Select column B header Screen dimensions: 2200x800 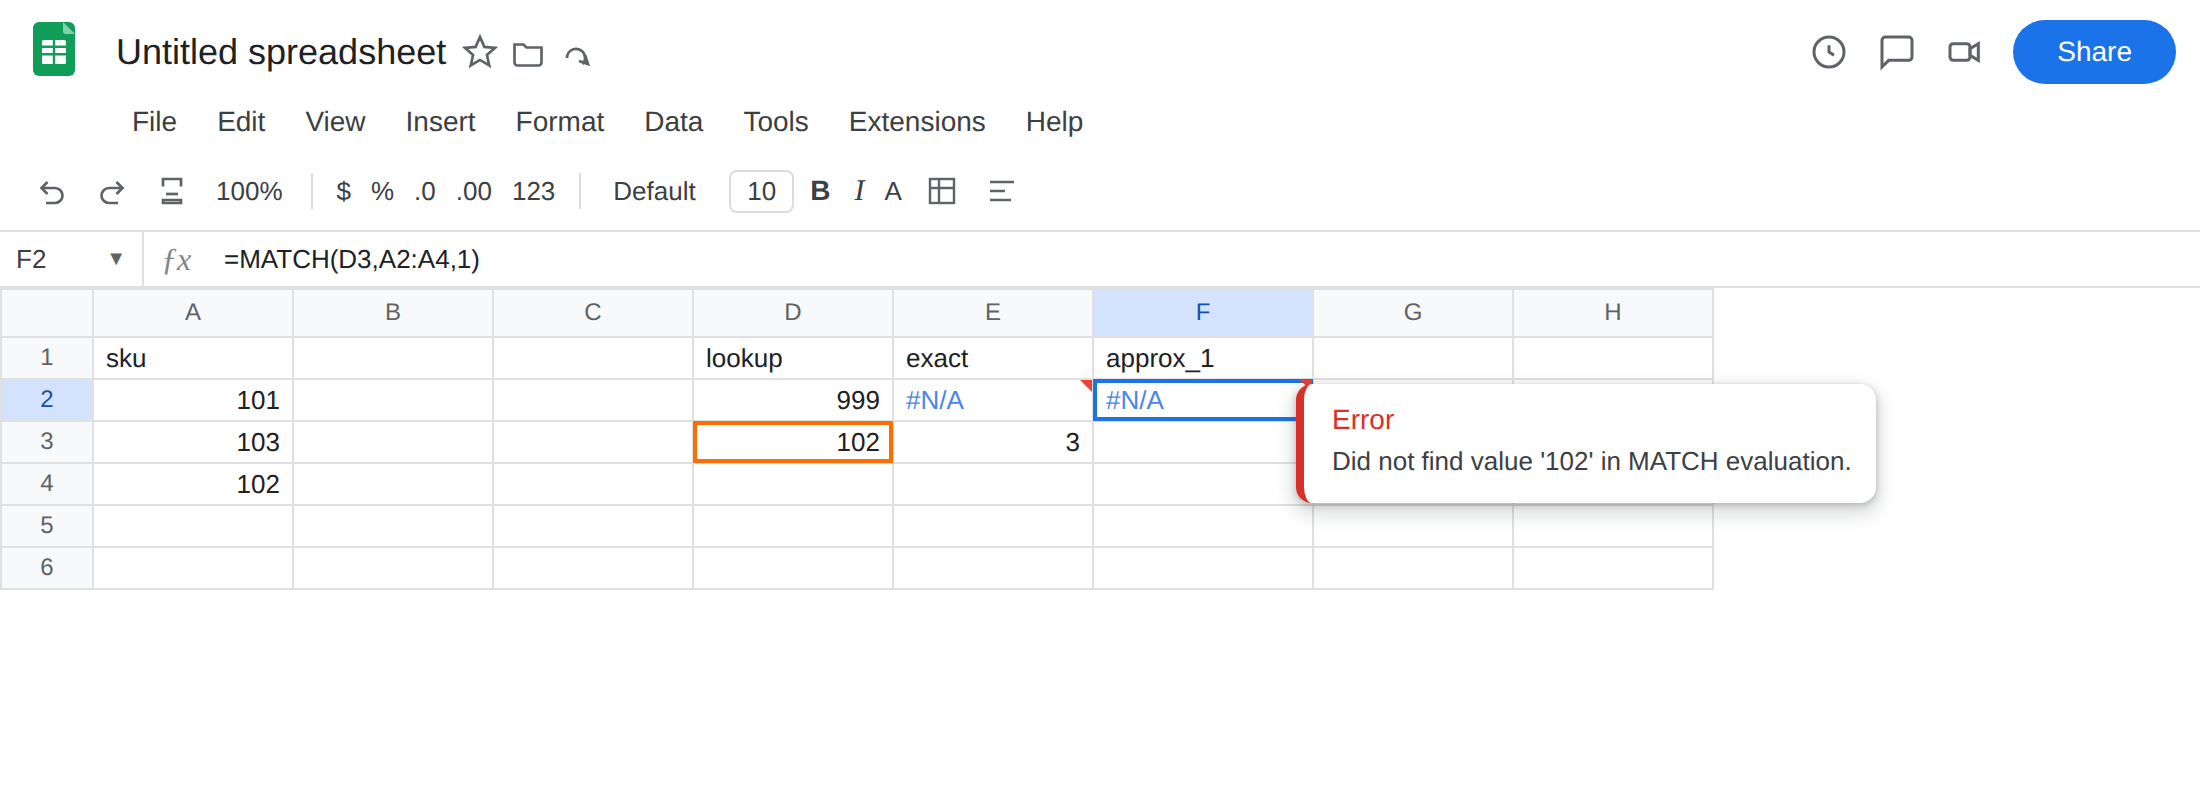point(393,313)
